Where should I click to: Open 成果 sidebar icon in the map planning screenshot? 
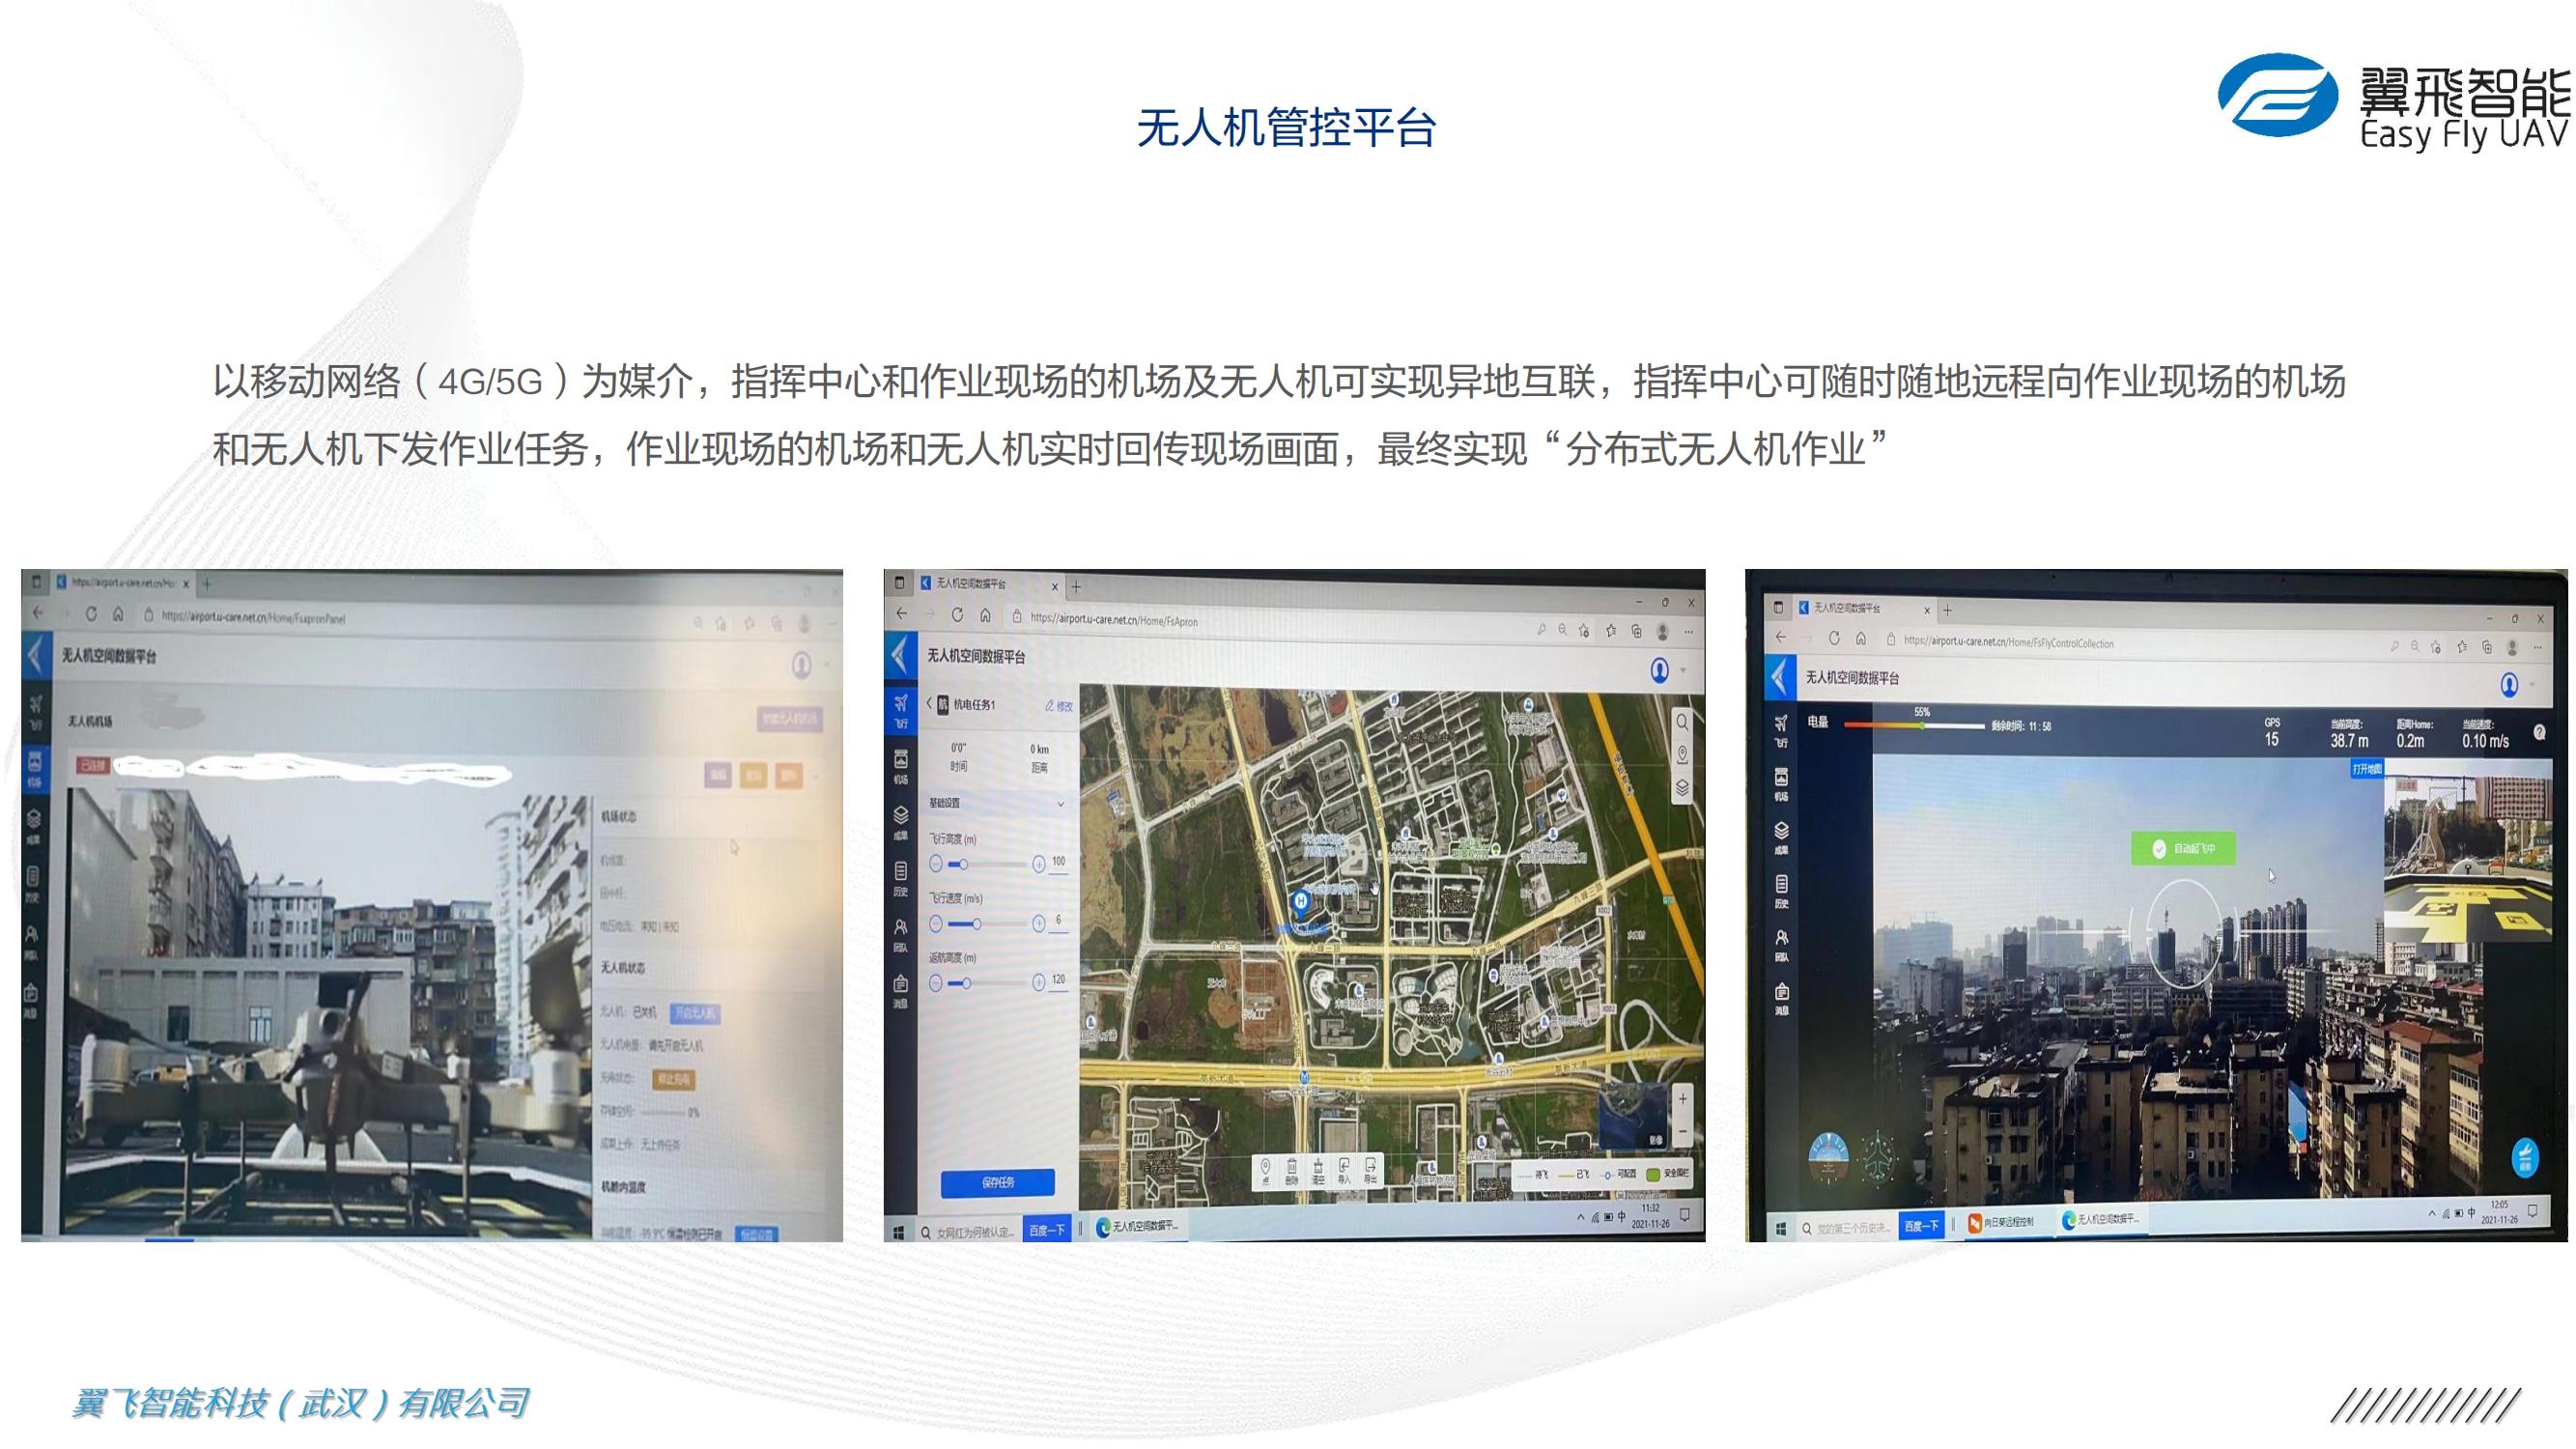(x=900, y=822)
